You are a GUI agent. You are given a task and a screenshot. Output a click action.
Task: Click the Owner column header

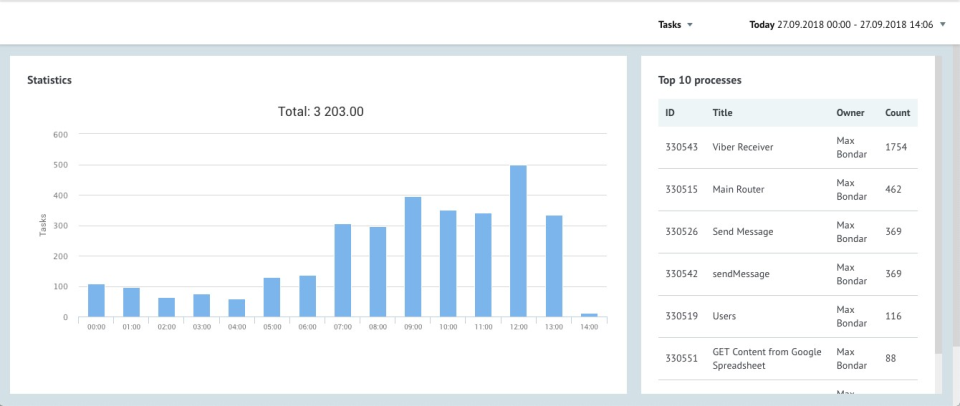tap(850, 113)
